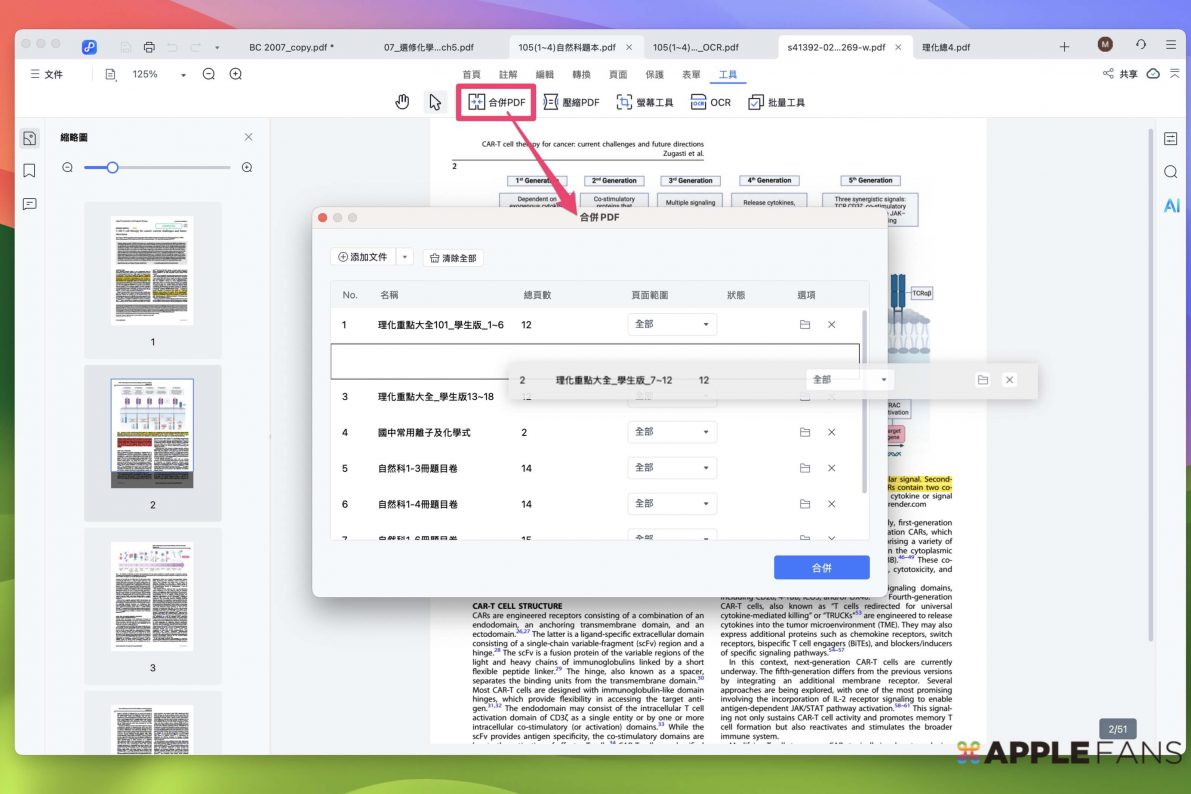Expand the arrow beside 添加文件
The height and width of the screenshot is (794, 1191).
tap(405, 257)
